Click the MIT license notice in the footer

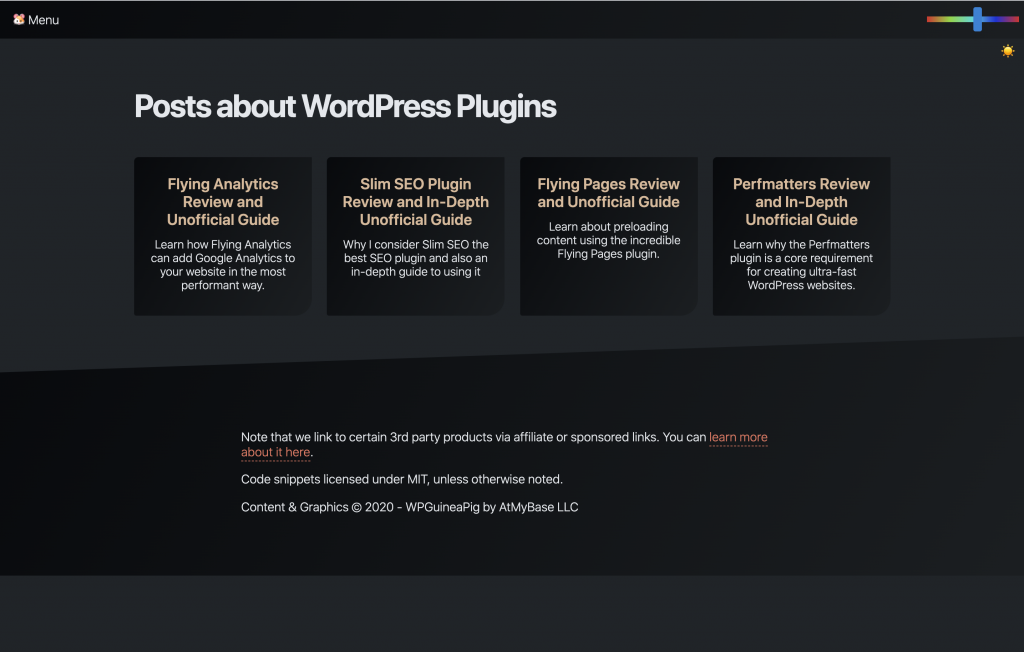(x=402, y=479)
